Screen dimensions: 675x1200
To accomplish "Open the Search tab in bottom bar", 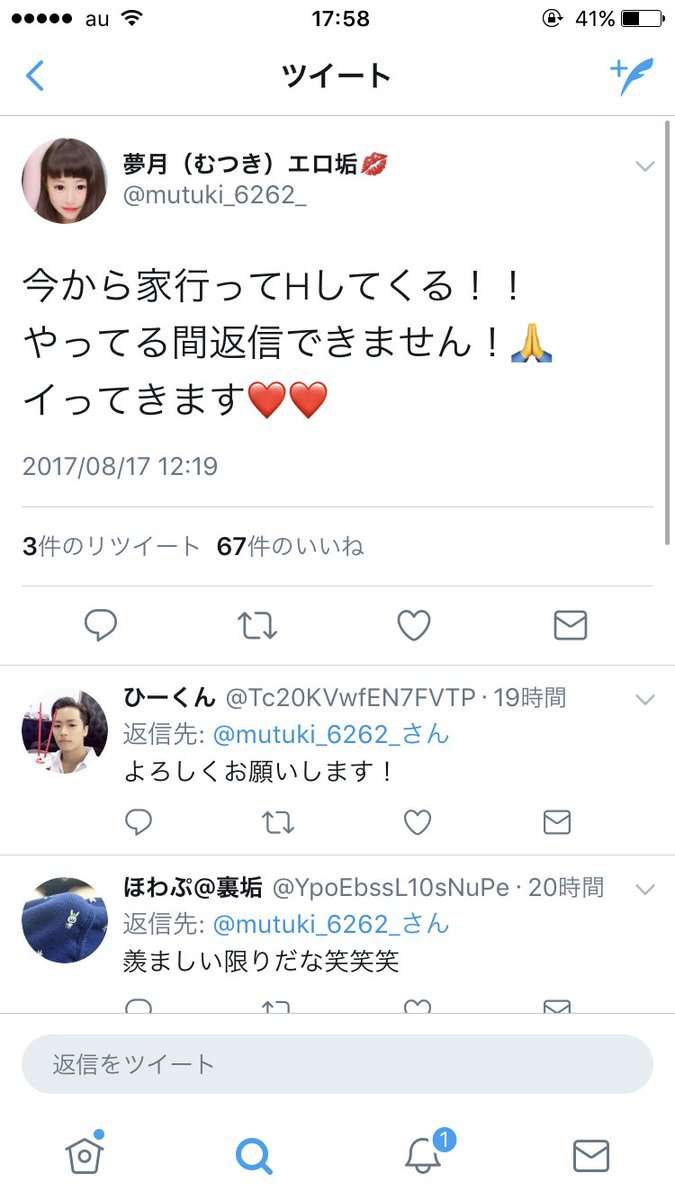I will [254, 1156].
